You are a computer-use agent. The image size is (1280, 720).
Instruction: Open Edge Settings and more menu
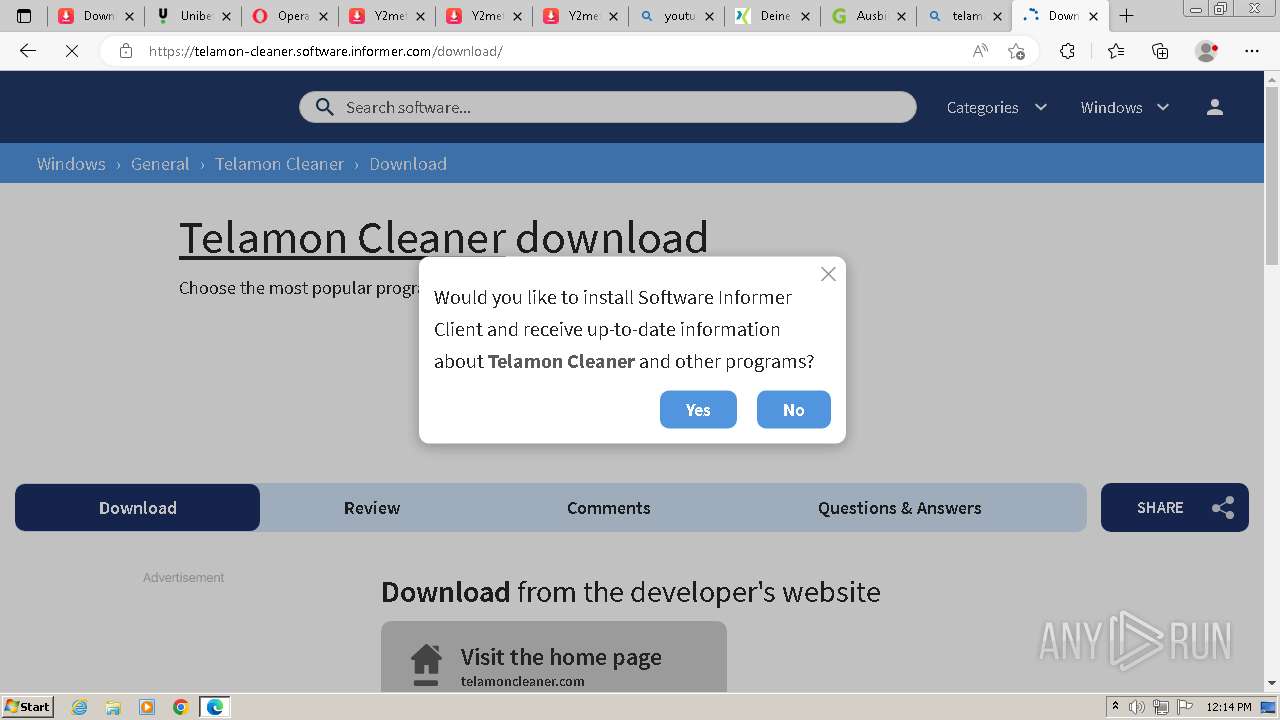coord(1252,51)
